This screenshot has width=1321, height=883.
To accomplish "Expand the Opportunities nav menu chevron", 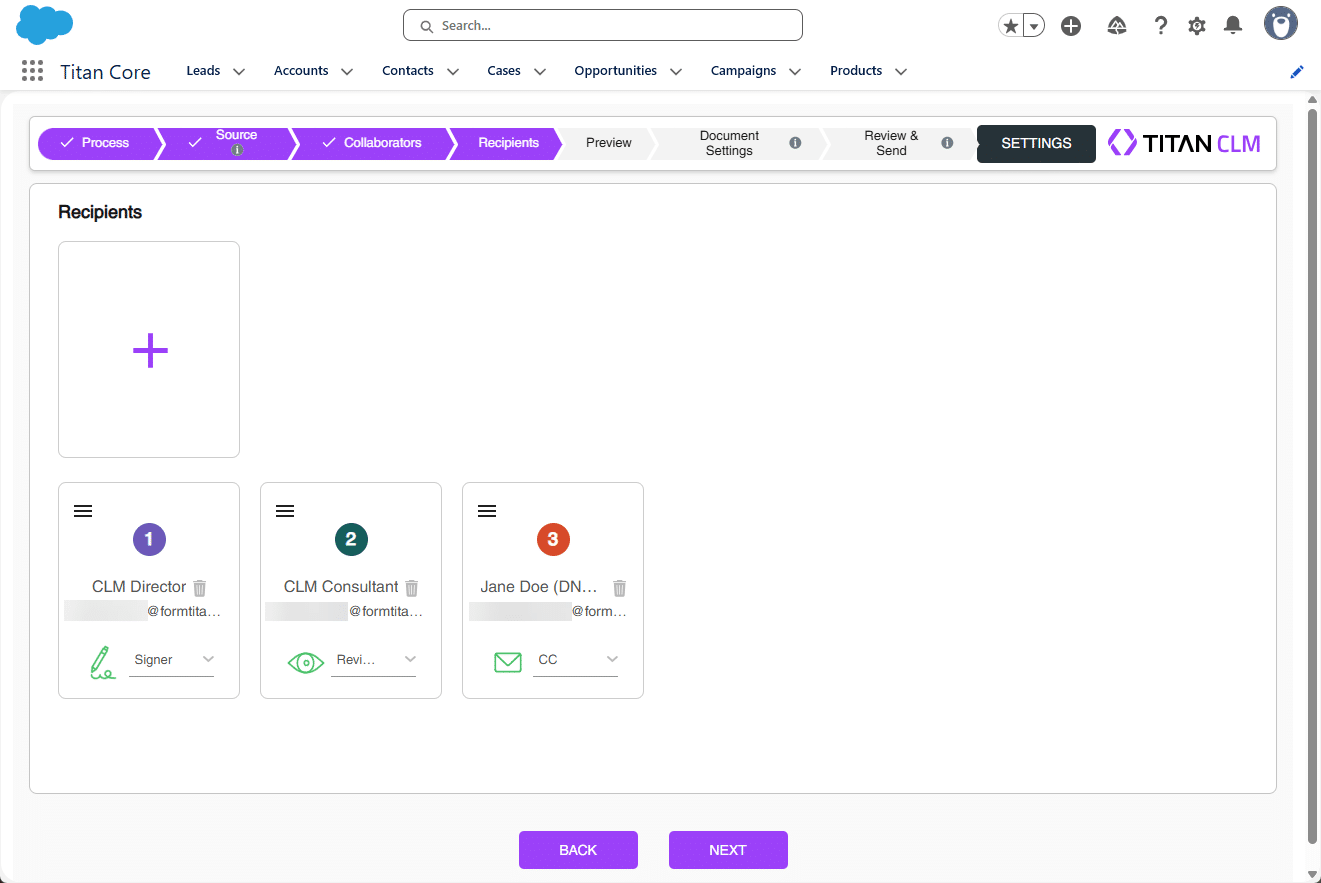I will [x=676, y=72].
